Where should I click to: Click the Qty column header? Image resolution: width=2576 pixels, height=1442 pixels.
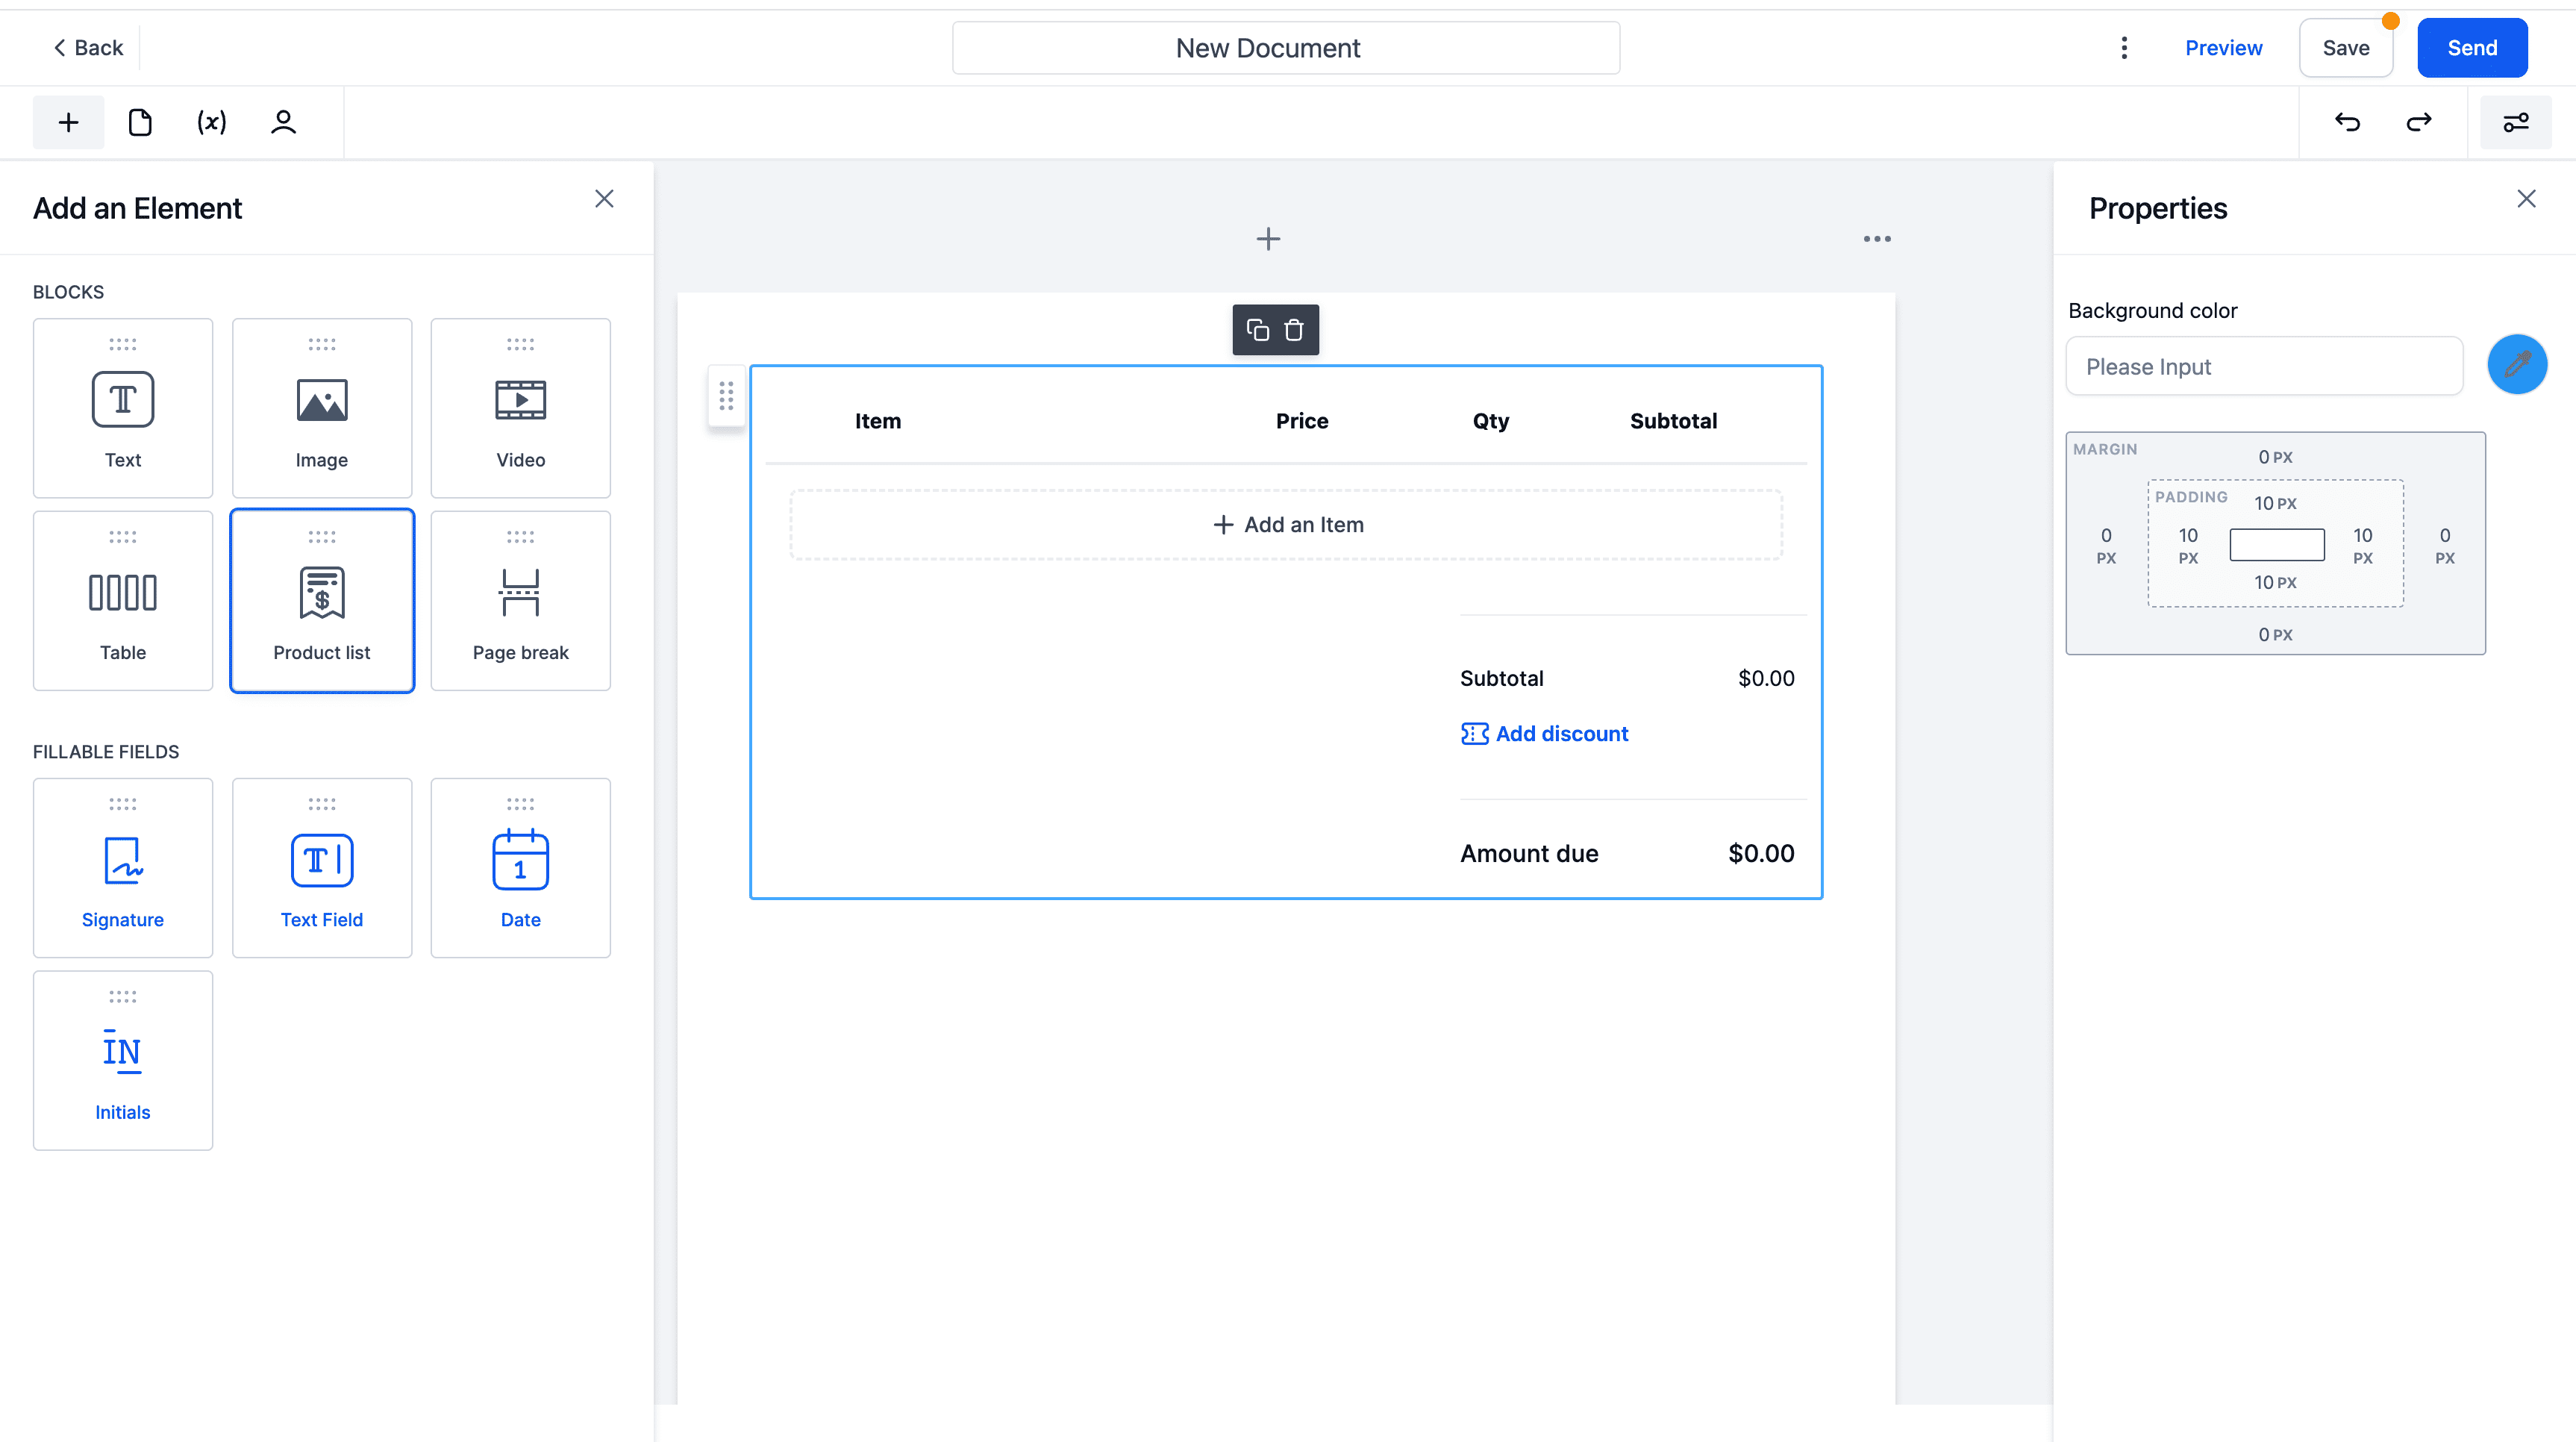coord(1490,421)
